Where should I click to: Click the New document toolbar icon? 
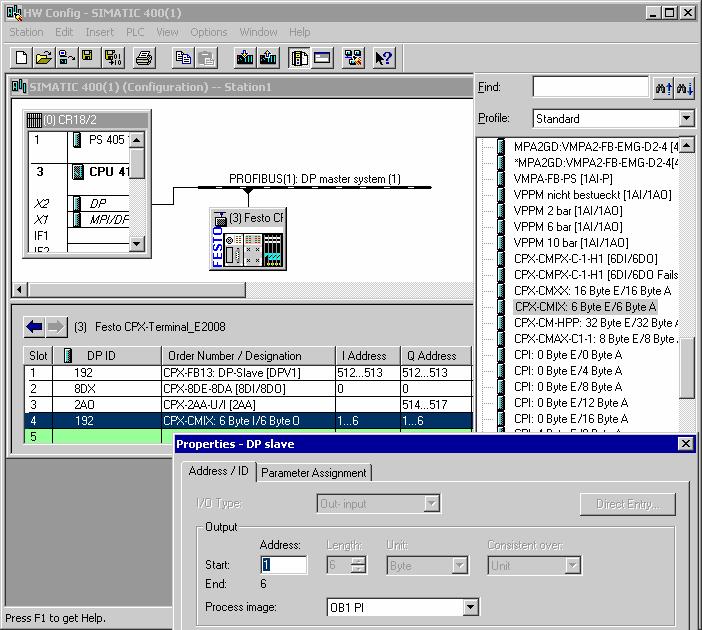click(21, 58)
